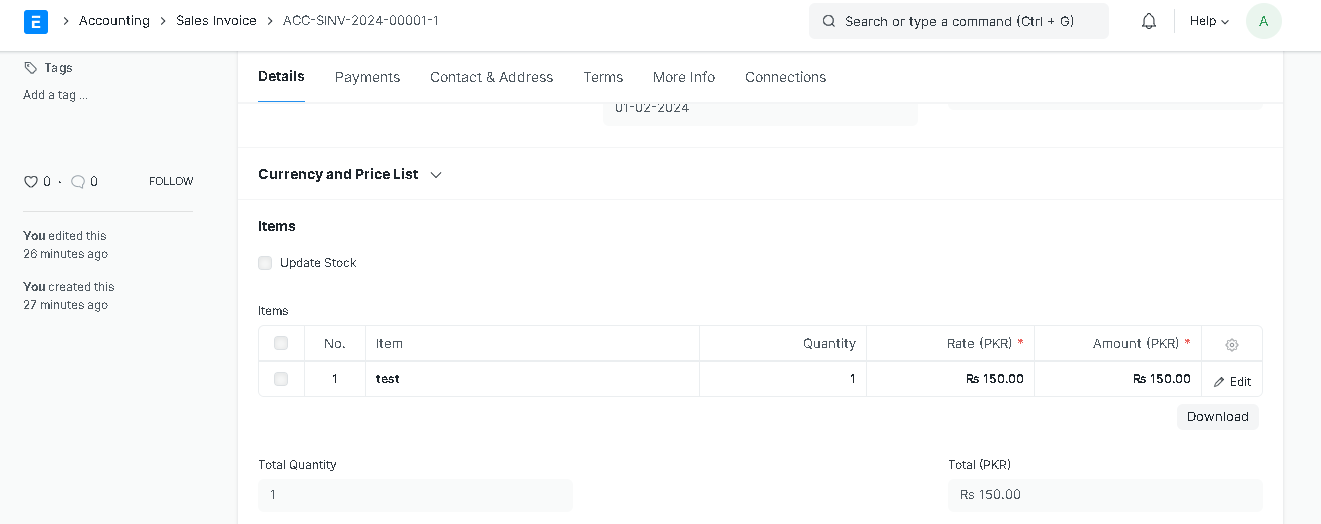Edit row 1 with the Edit button

click(x=1232, y=382)
